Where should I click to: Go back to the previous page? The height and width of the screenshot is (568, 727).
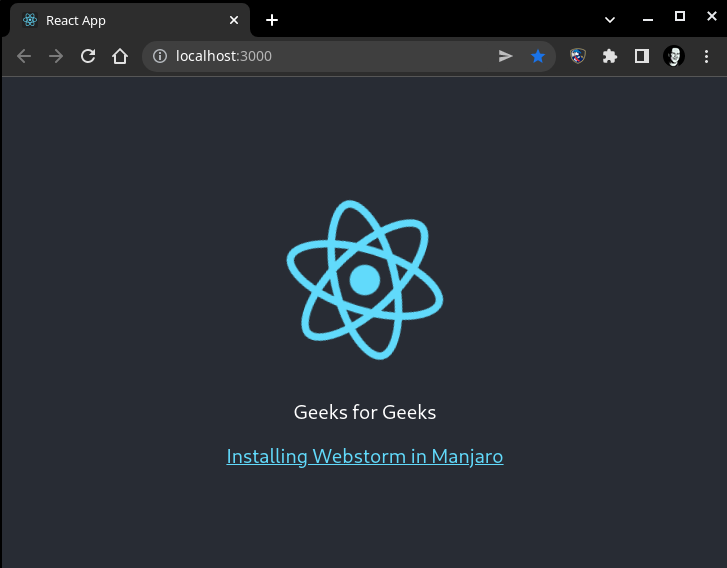24,57
